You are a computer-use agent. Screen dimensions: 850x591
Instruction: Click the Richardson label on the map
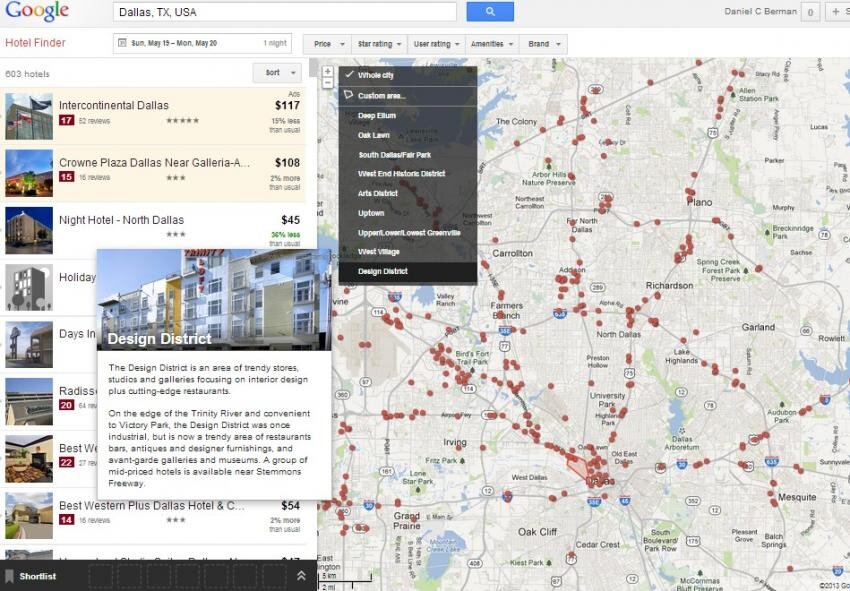pyautogui.click(x=669, y=285)
